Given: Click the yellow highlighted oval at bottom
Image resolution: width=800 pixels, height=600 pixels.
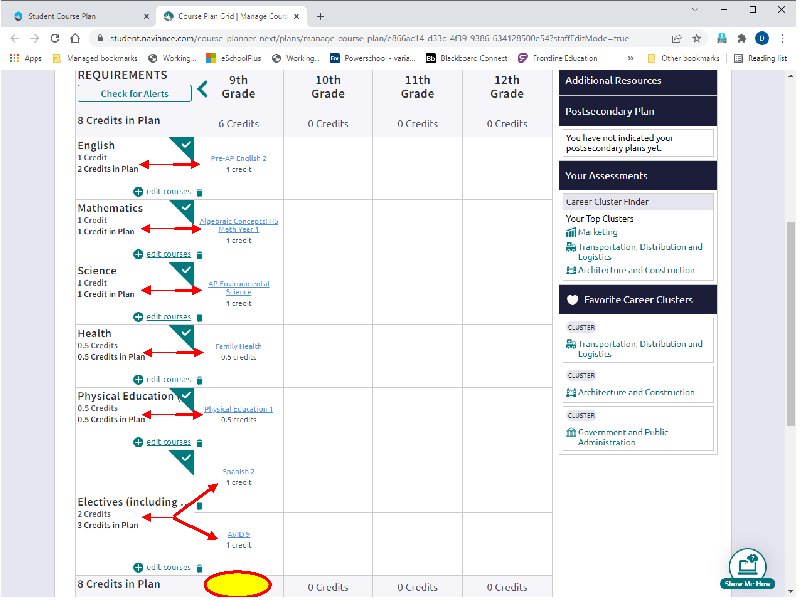Looking at the screenshot, I should coord(238,584).
